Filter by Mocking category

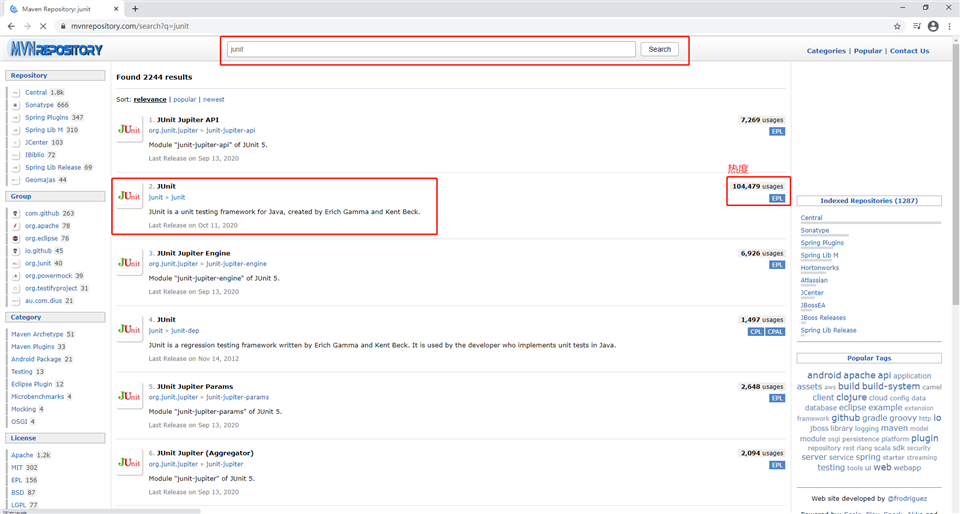coord(23,409)
